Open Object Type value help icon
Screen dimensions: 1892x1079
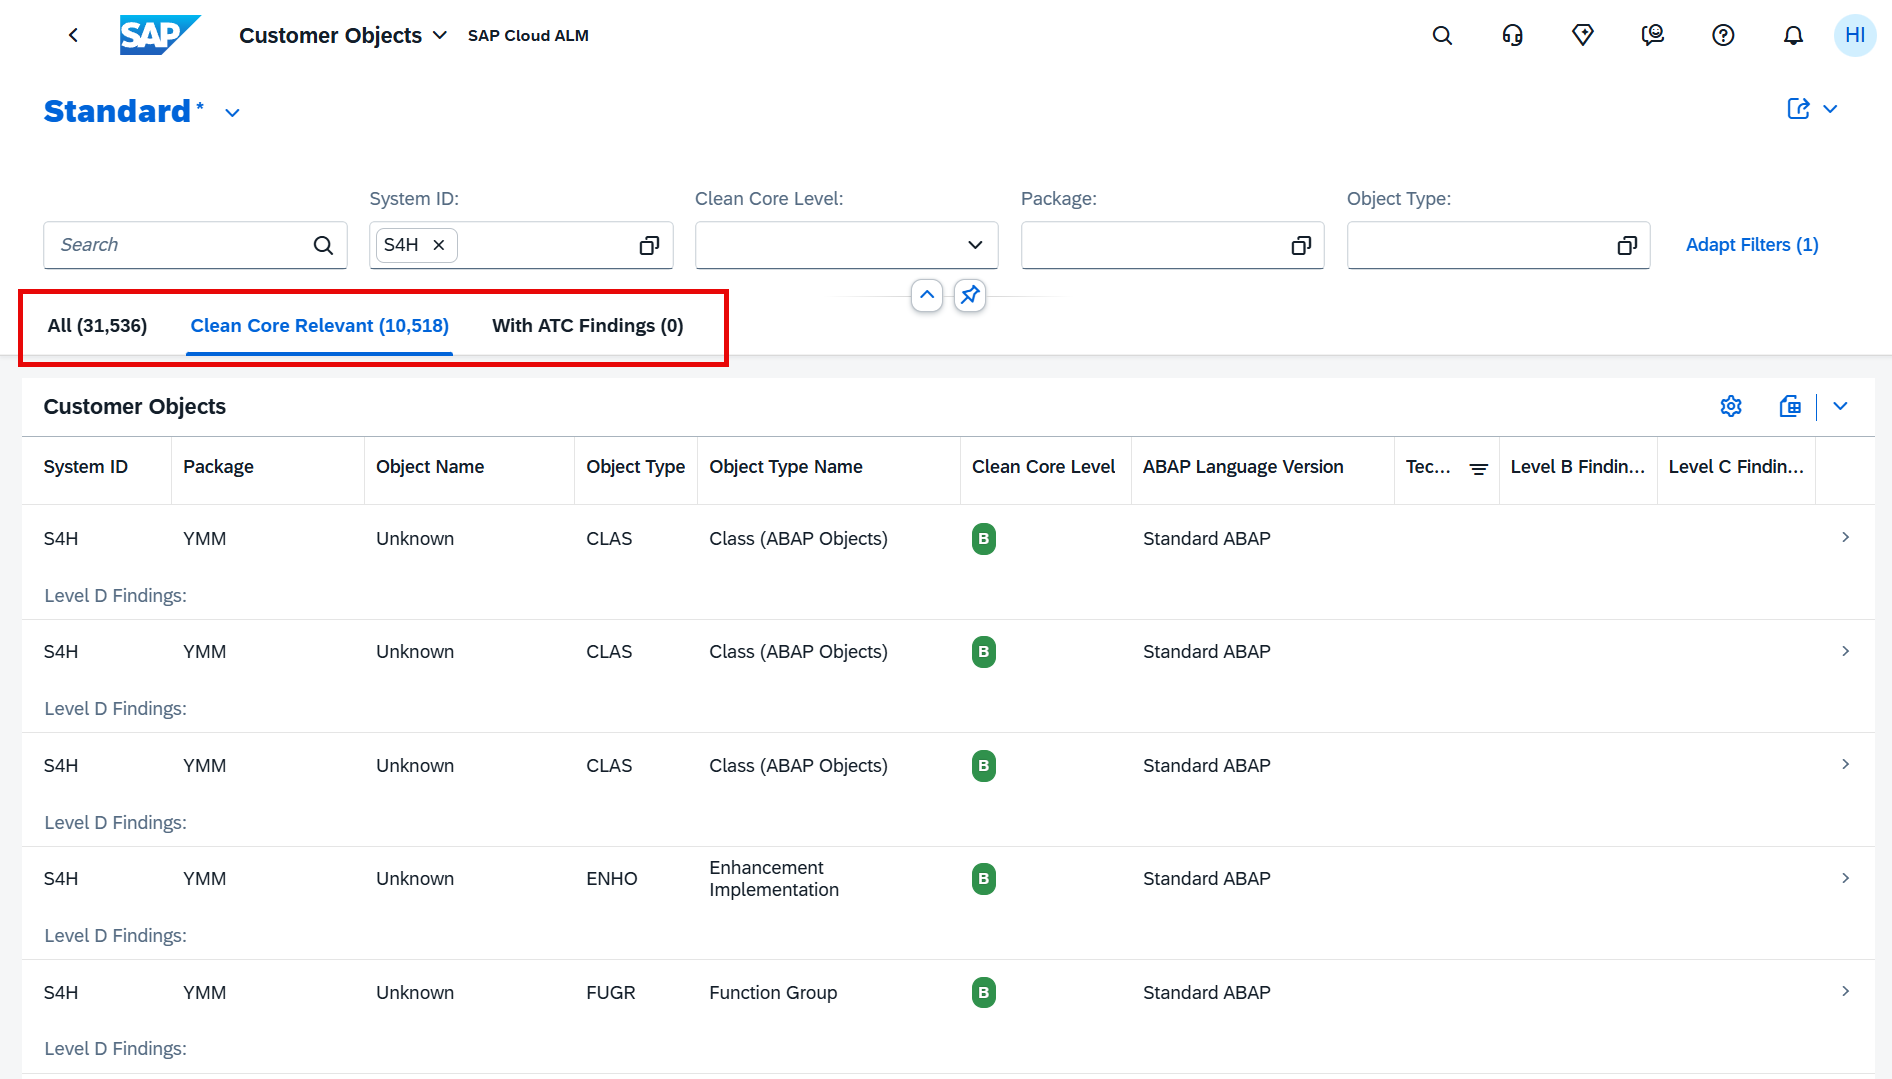[x=1627, y=245]
